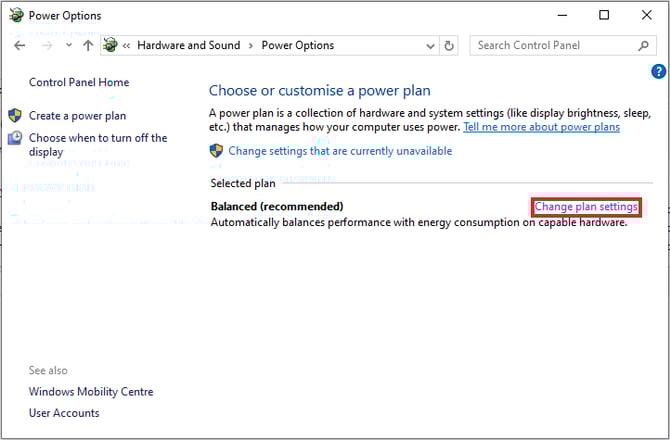Expand the address bar history dropdown

click(x=431, y=46)
